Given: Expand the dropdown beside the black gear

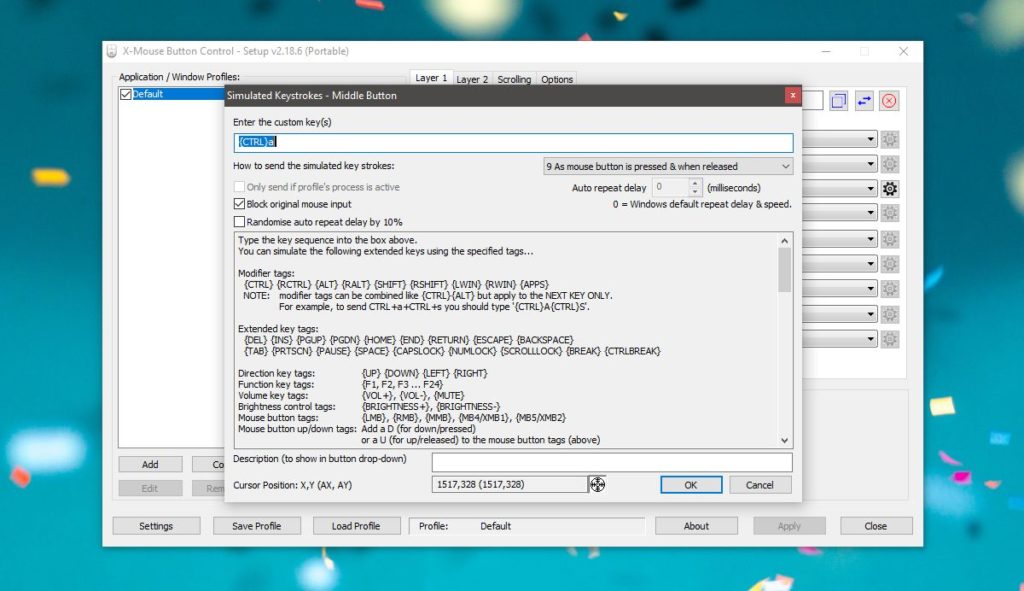Looking at the screenshot, I should coord(870,189).
